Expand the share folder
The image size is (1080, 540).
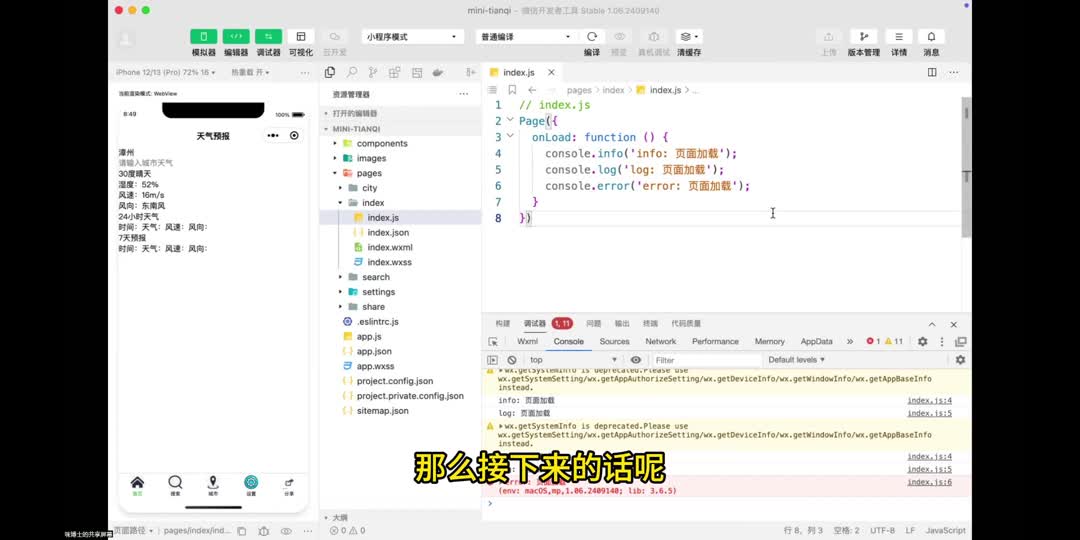(400, 307)
